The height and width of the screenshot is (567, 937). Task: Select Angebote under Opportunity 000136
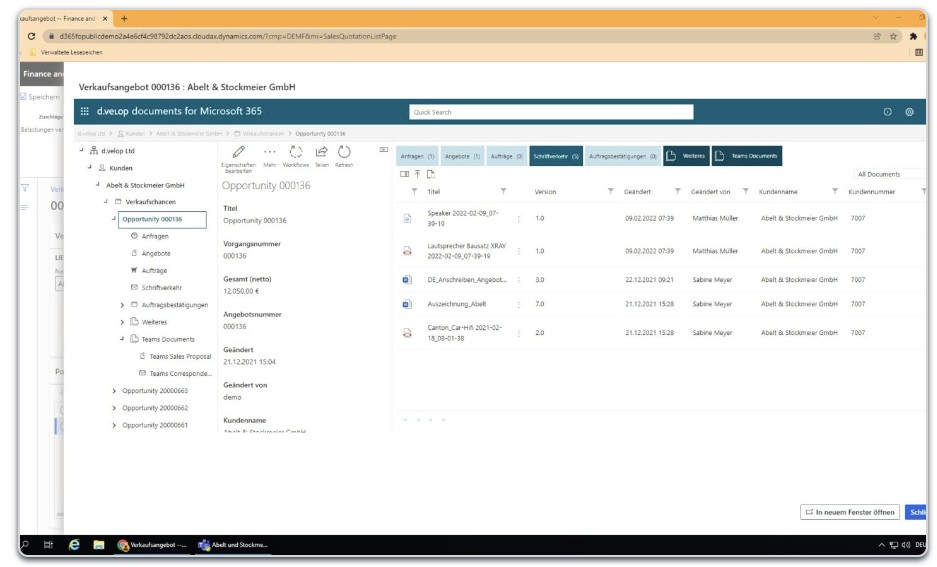(156, 254)
